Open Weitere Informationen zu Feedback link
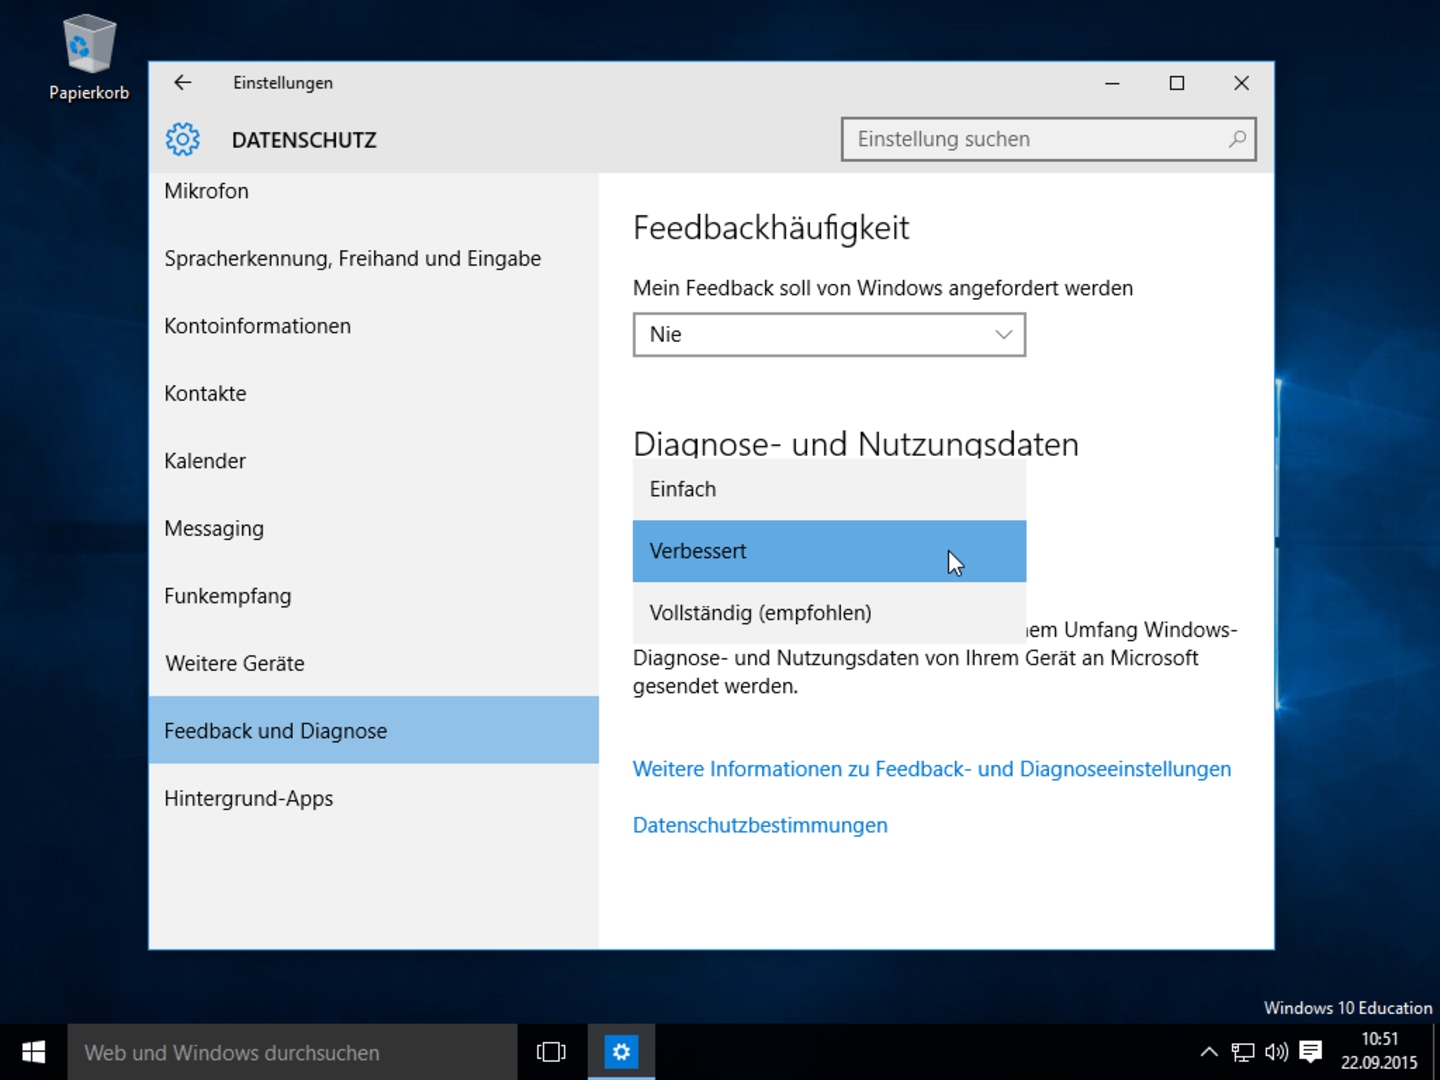 point(932,769)
